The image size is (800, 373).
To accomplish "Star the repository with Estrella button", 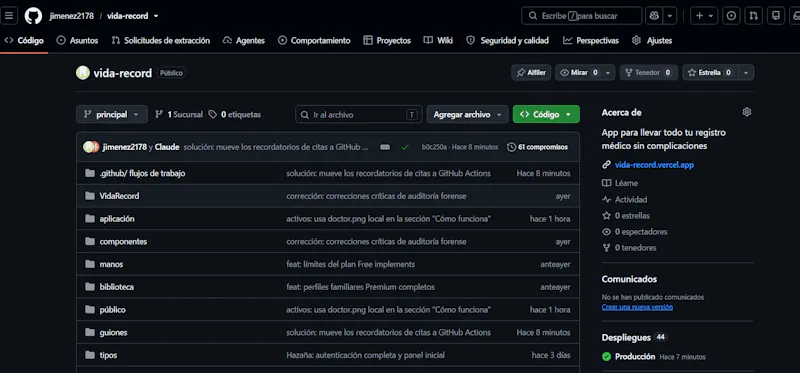I will [x=710, y=72].
